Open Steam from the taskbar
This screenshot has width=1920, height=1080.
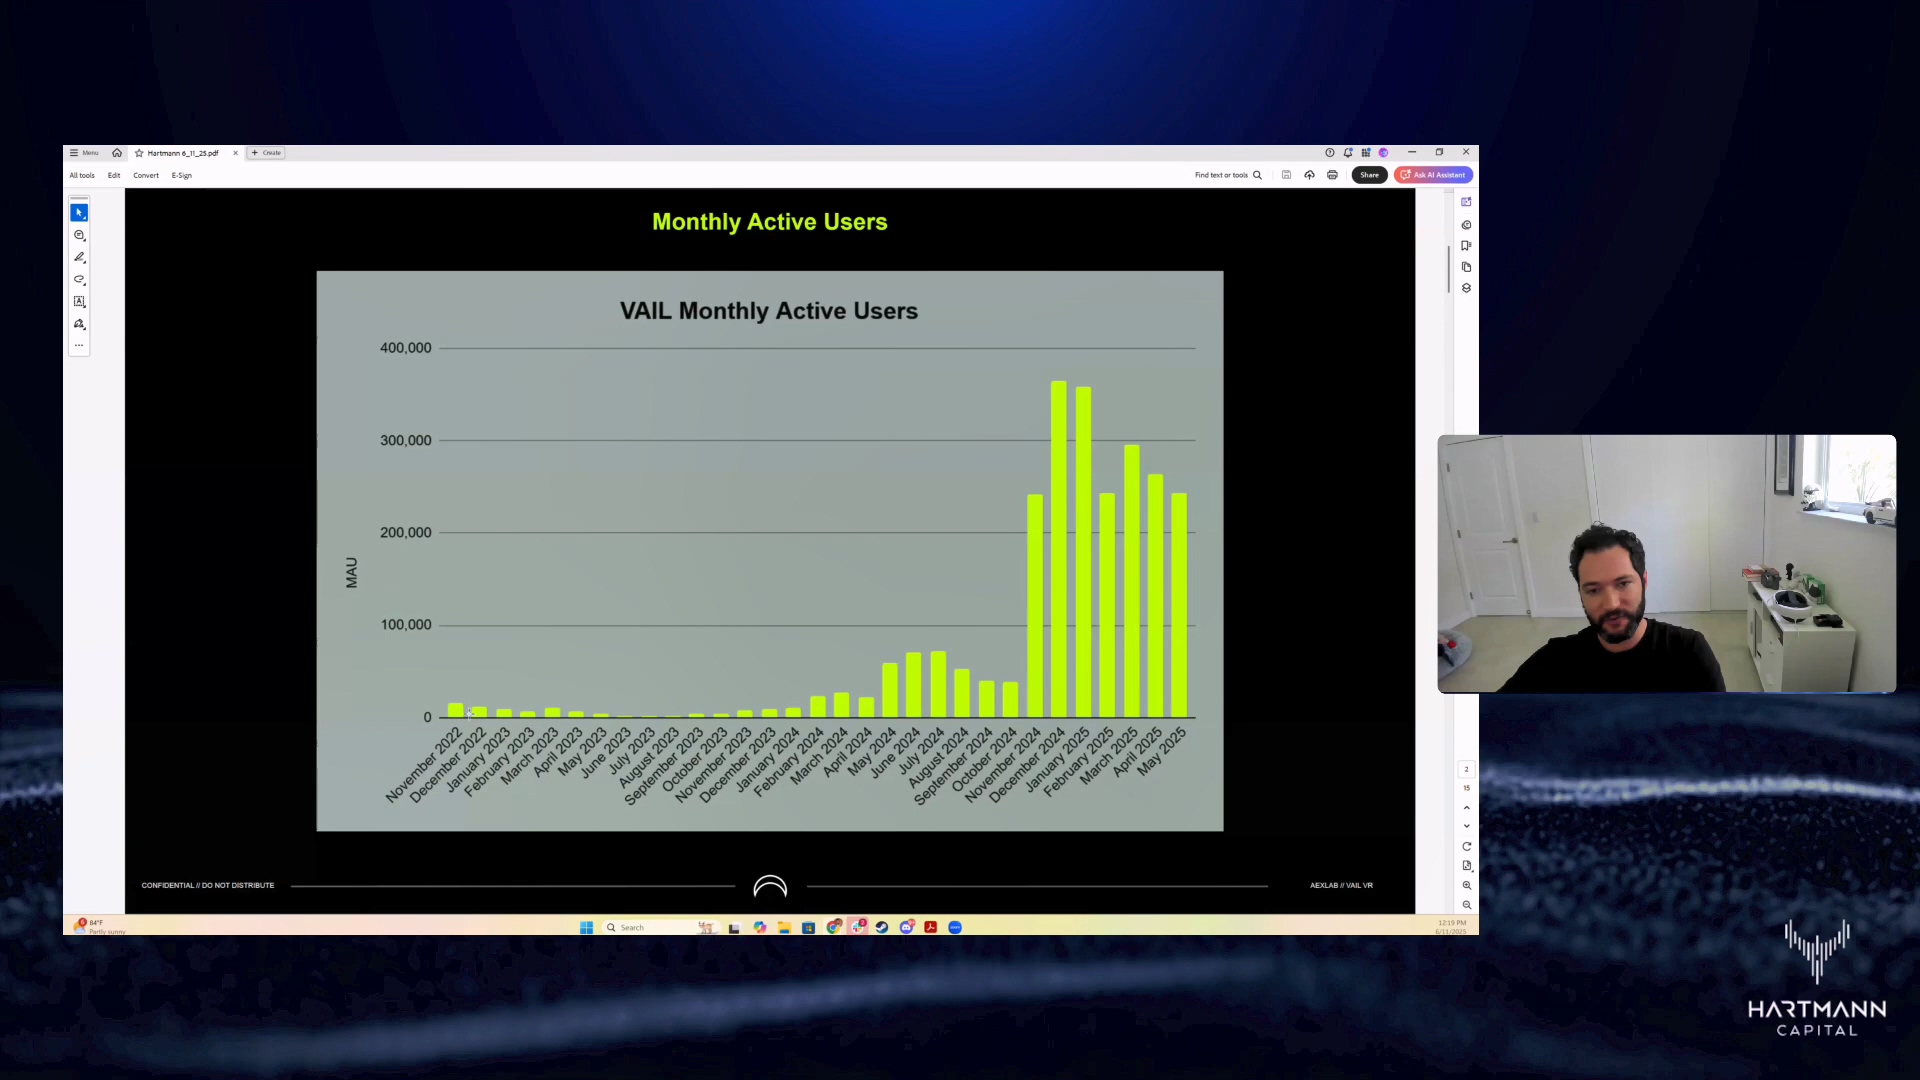click(881, 927)
